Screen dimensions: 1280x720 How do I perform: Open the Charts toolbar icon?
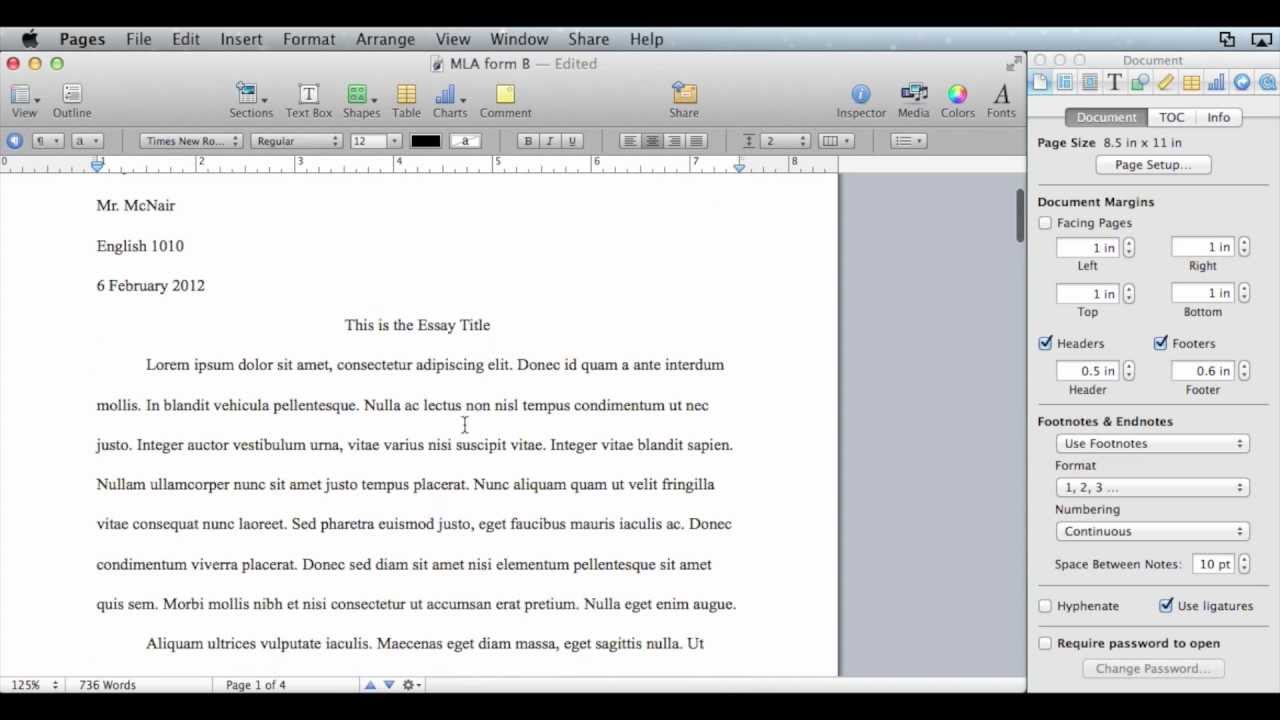coord(449,95)
